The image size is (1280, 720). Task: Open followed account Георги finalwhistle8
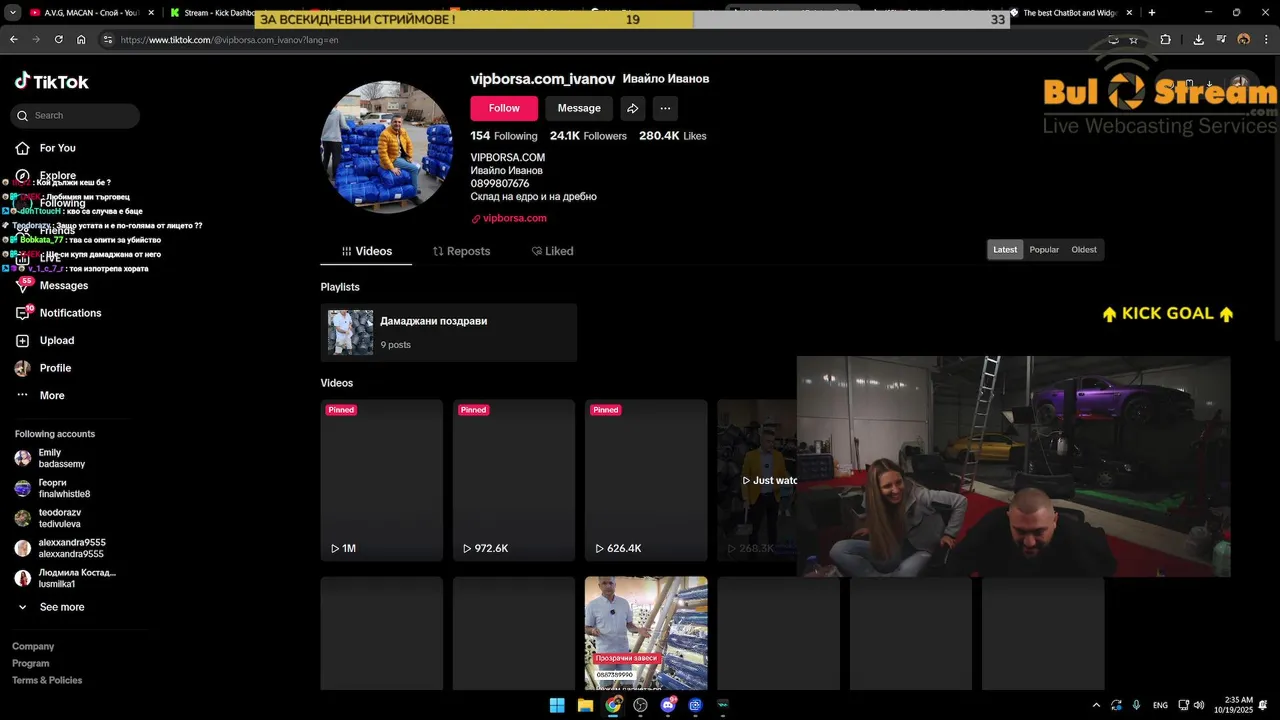pos(52,488)
